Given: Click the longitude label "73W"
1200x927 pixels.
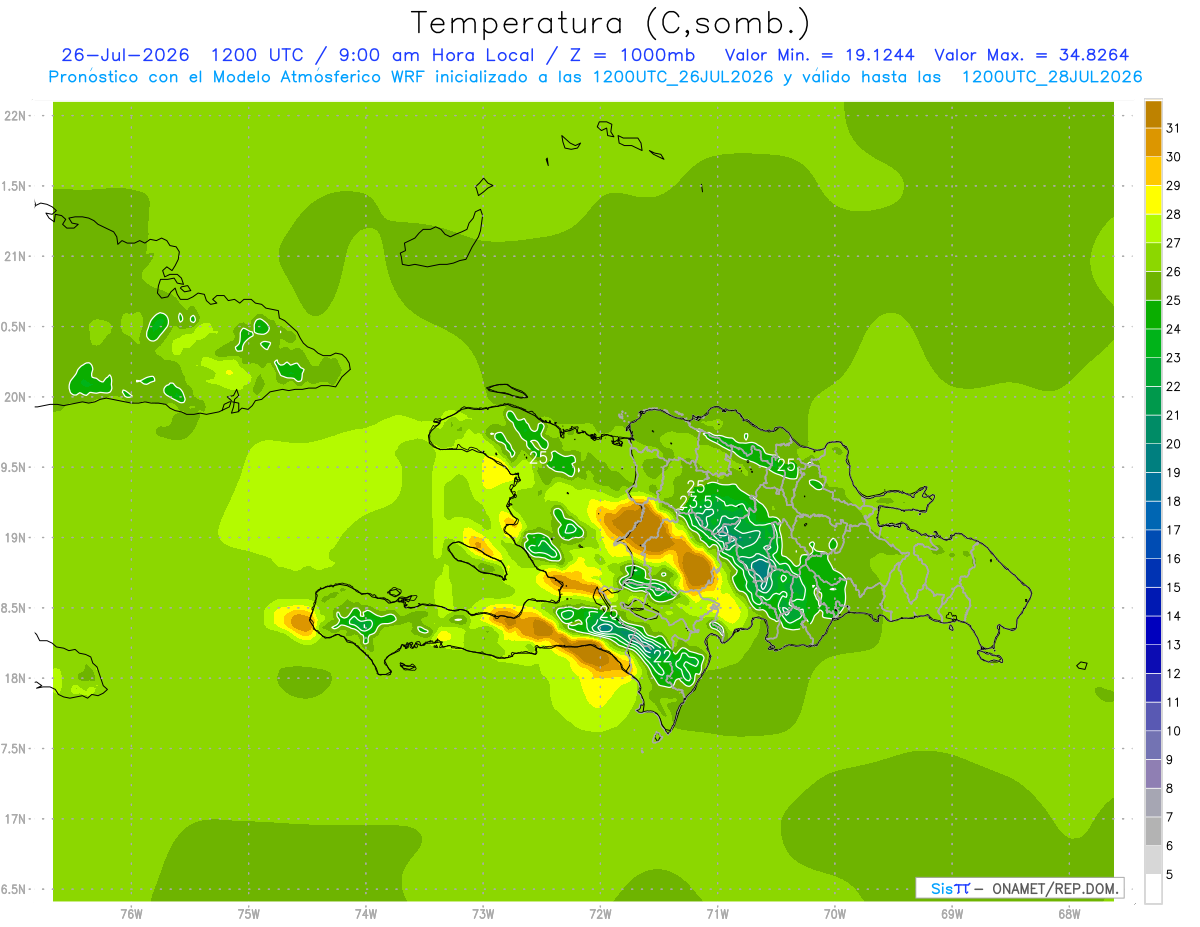Looking at the screenshot, I should click(482, 914).
